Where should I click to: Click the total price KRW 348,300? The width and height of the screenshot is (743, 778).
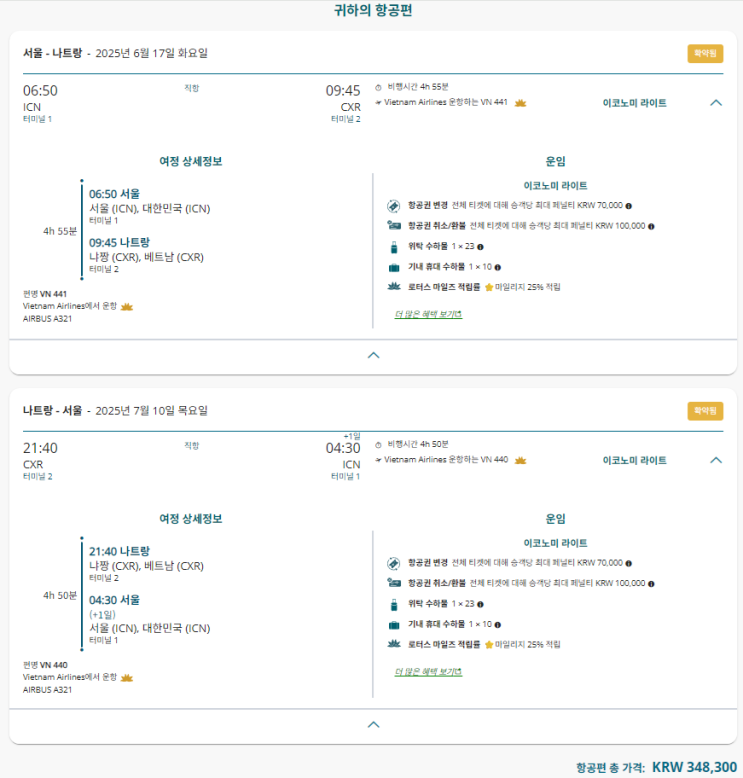pyautogui.click(x=694, y=767)
